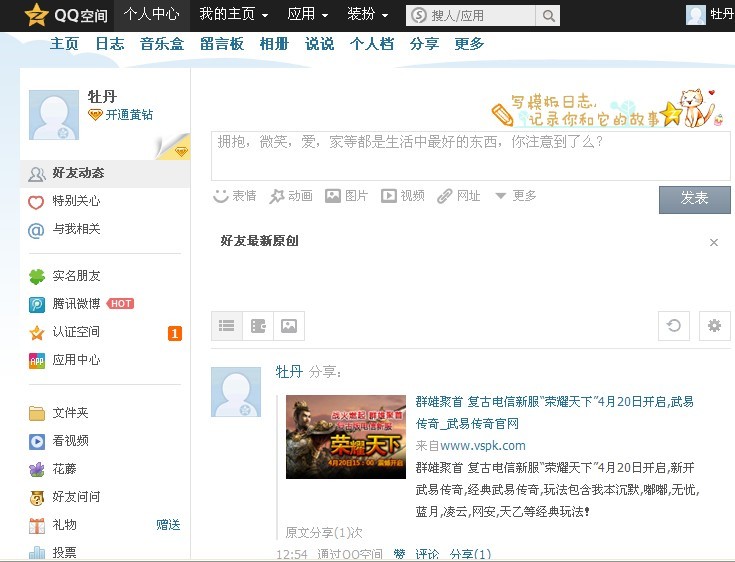
Task: Open the 留言板 tab
Action: click(222, 44)
